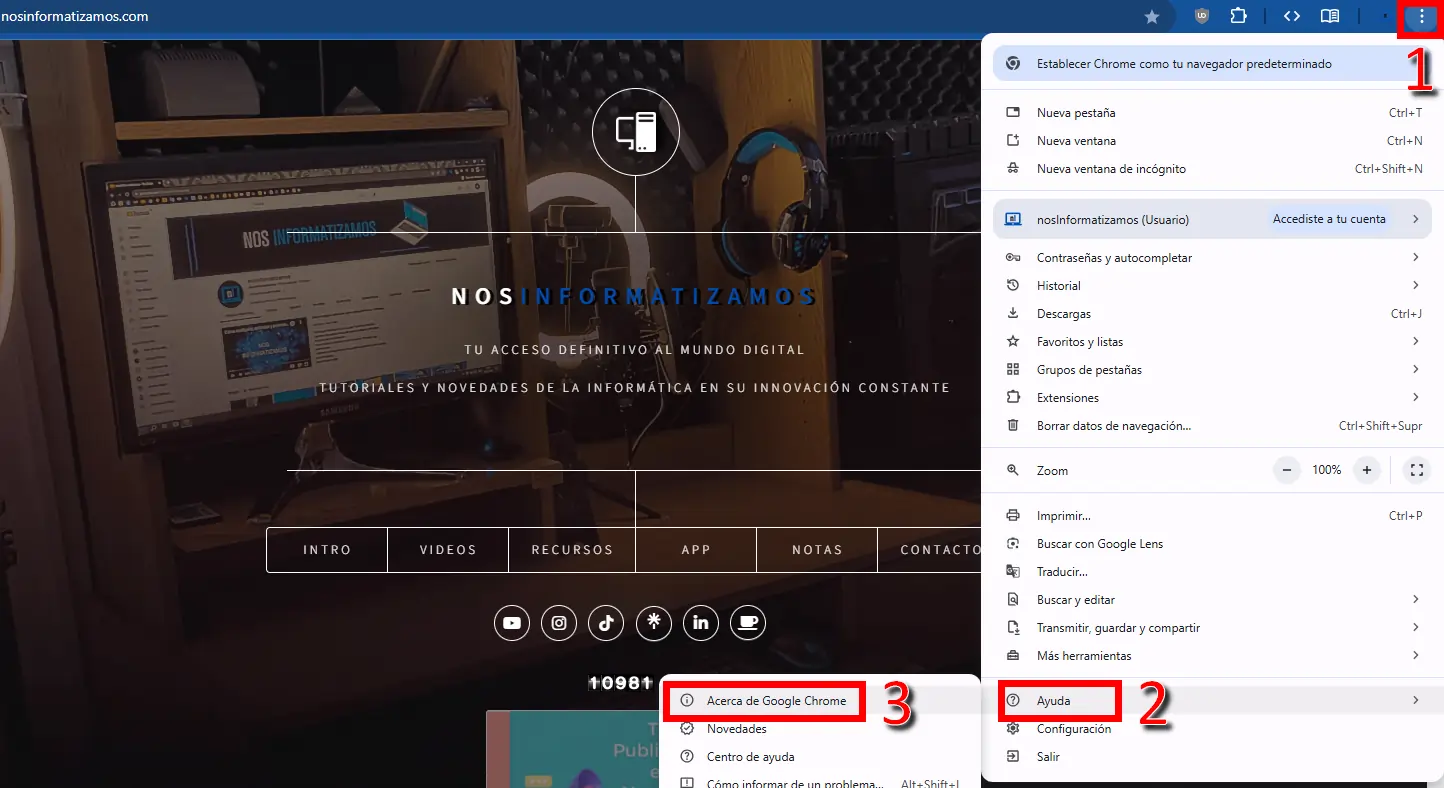This screenshot has width=1444, height=788.
Task: Choose Nueva ventana from the menu
Action: point(1212,141)
